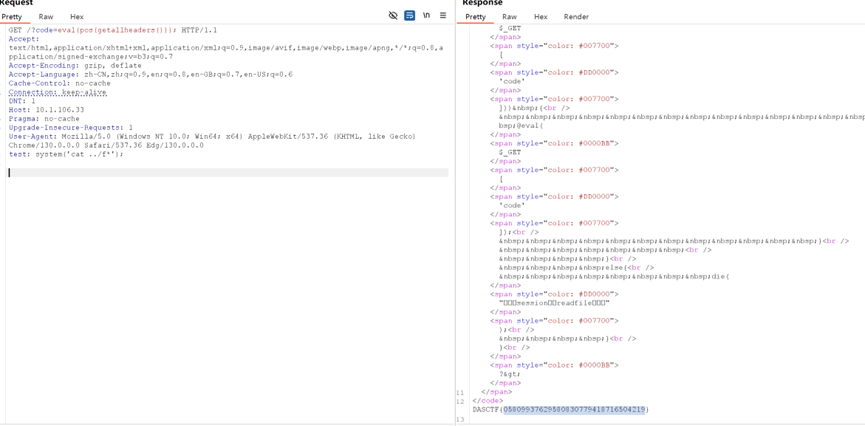Click the GET /?code=eval request line
Viewport: 865px width, 426px height.
pos(113,30)
